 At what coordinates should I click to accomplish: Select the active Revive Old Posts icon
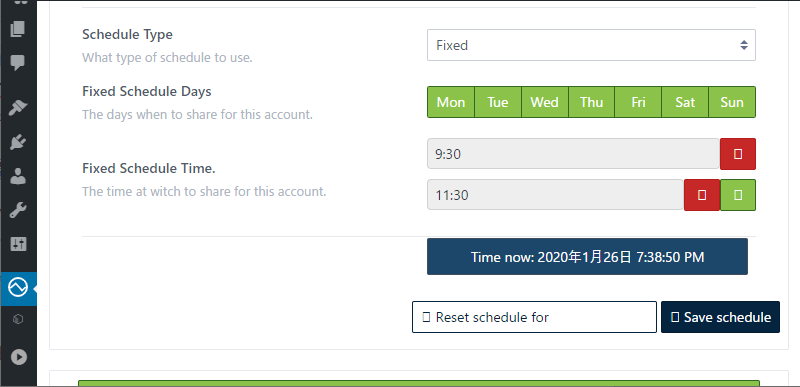18,288
